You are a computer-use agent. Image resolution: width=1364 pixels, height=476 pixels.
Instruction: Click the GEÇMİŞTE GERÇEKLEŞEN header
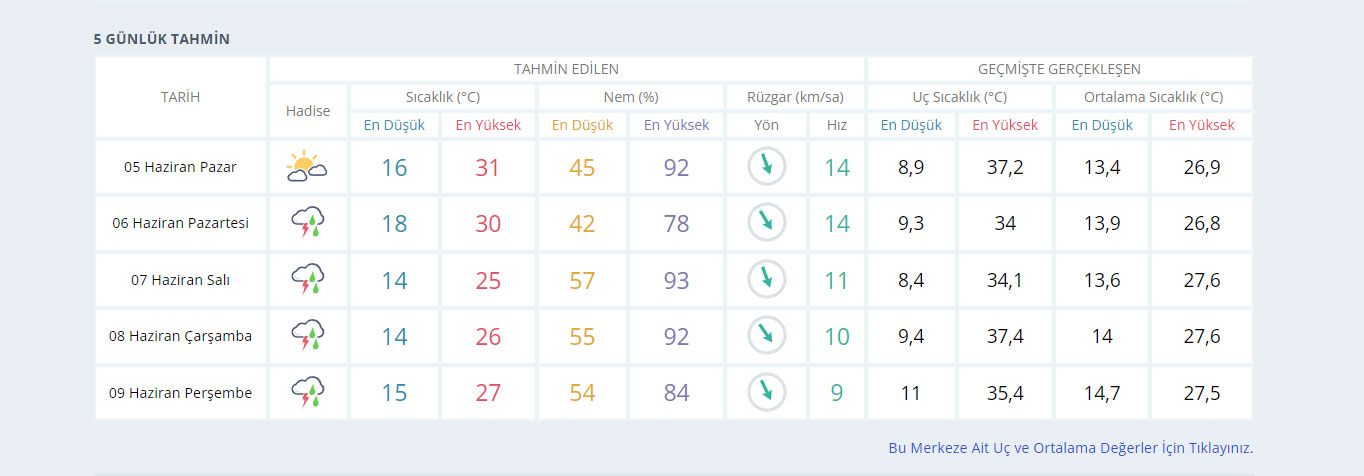point(1059,69)
